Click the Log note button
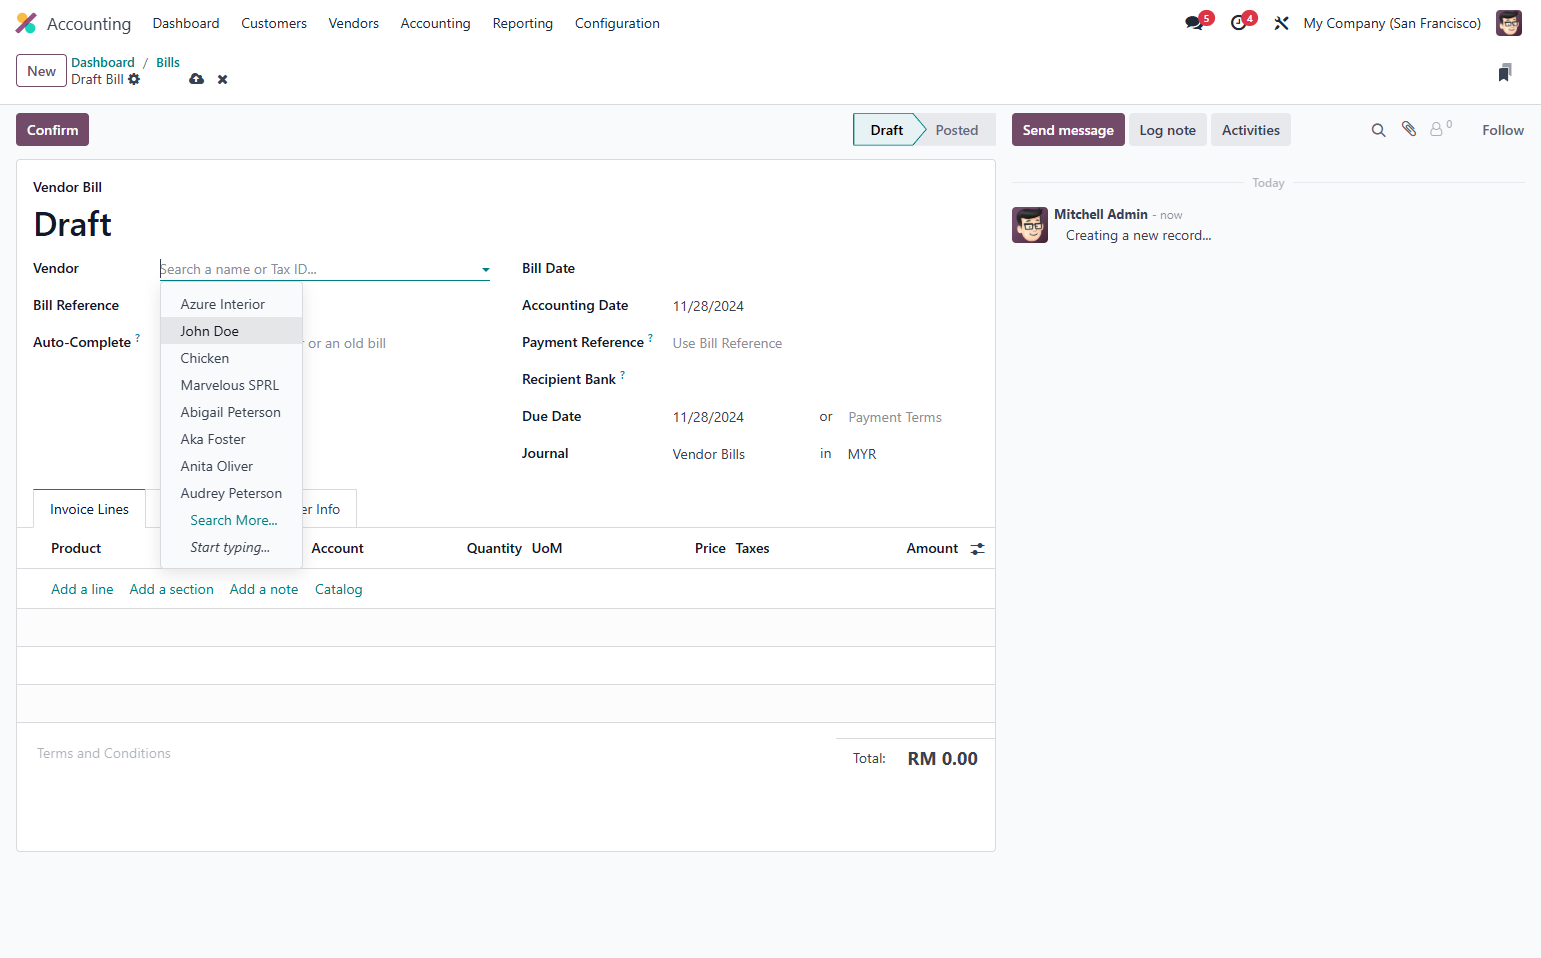 tap(1167, 130)
